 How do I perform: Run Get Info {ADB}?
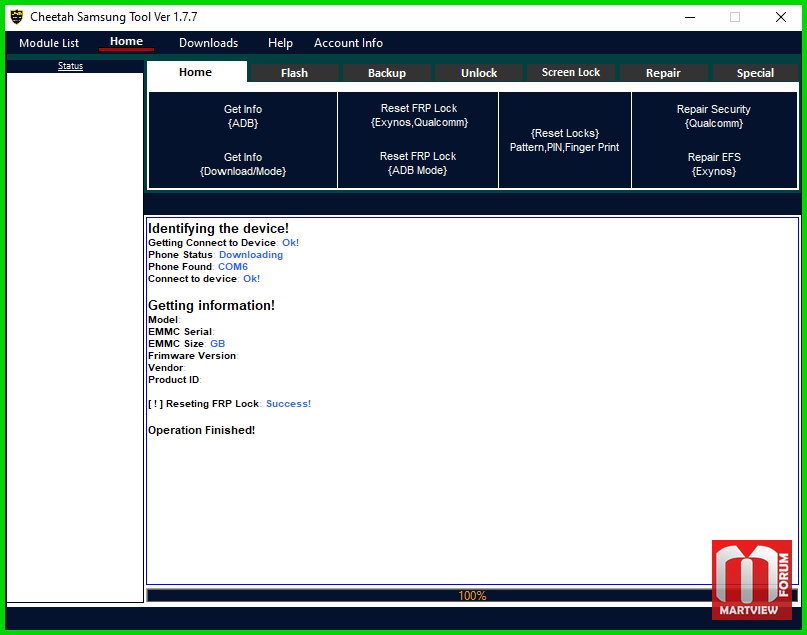coord(243,116)
